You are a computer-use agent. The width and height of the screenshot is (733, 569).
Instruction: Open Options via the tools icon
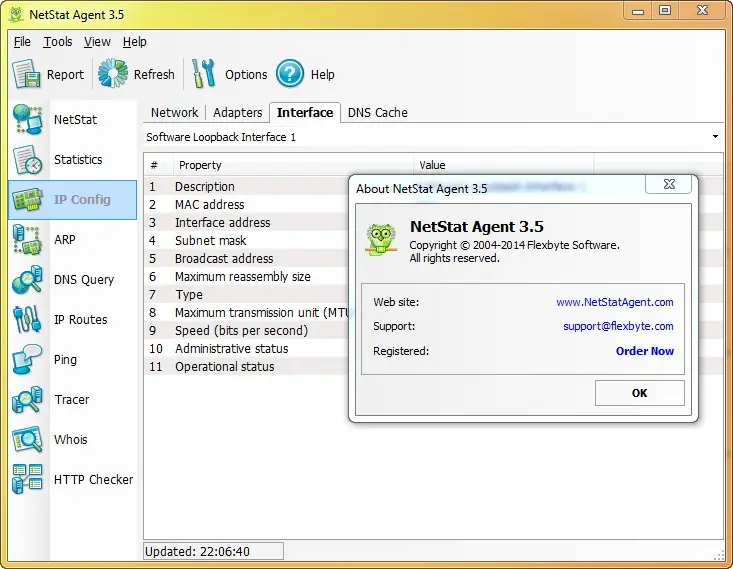point(204,73)
